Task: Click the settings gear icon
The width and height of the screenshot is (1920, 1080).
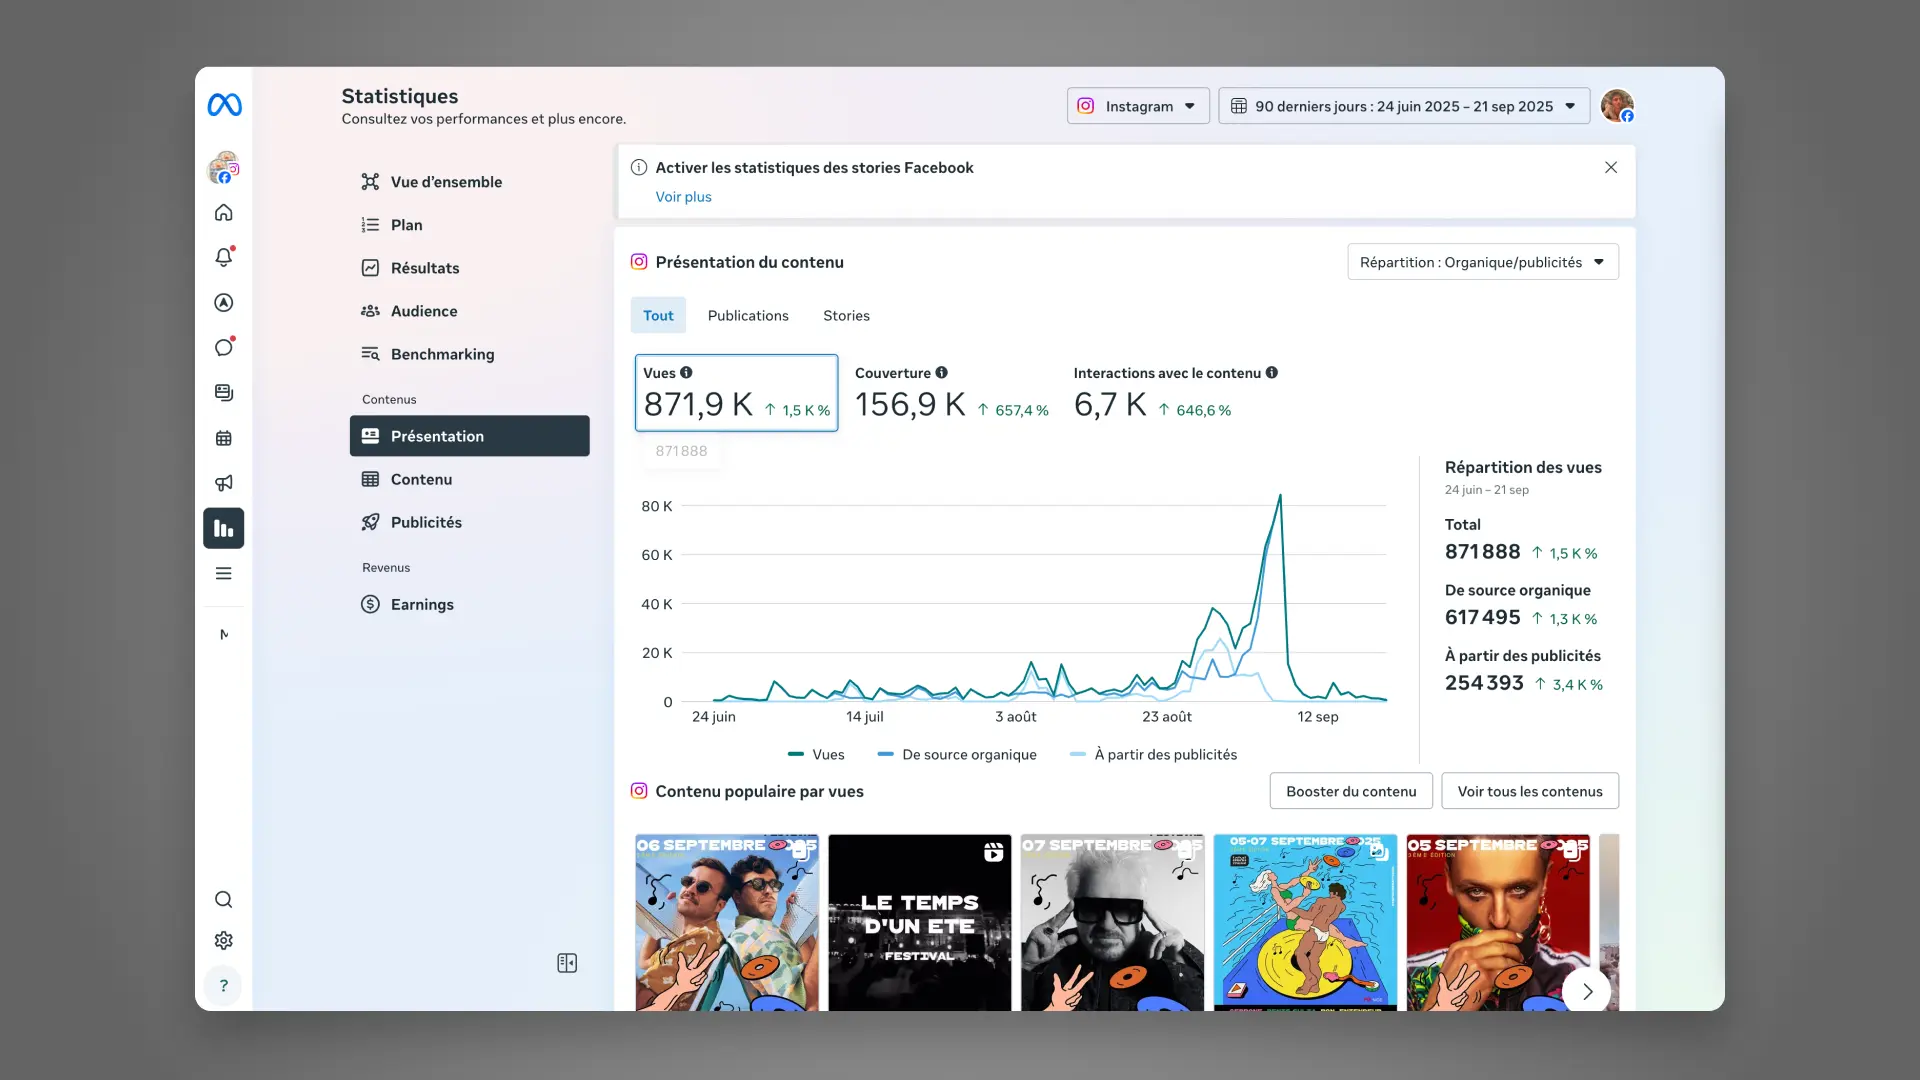Action: 224,940
